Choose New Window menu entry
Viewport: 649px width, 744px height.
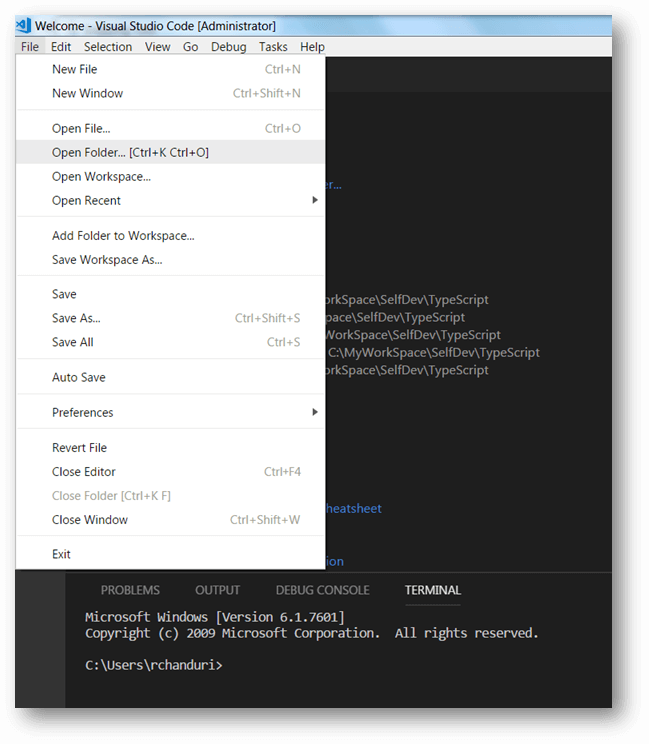click(x=170, y=93)
